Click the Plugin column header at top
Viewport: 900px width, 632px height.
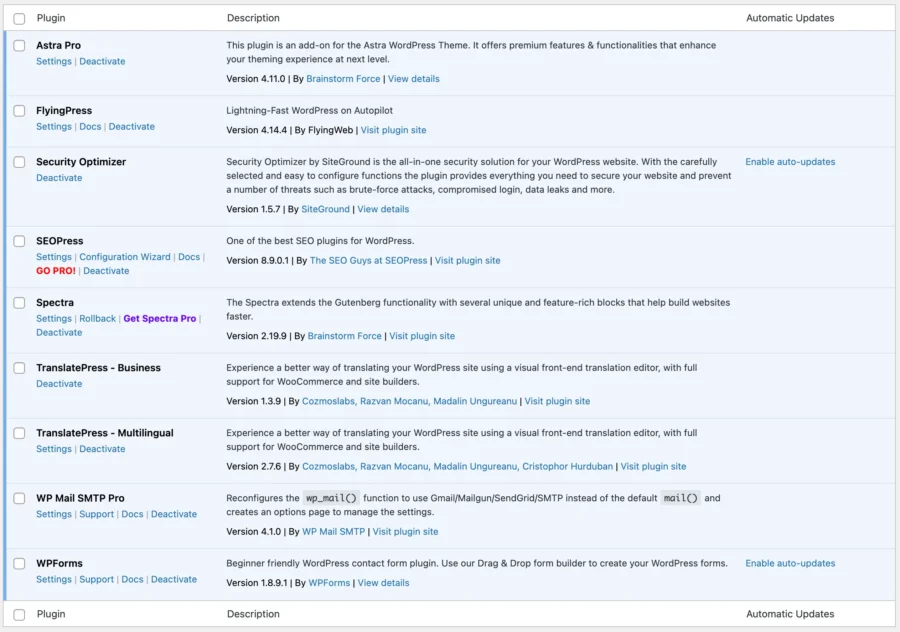click(x=51, y=18)
